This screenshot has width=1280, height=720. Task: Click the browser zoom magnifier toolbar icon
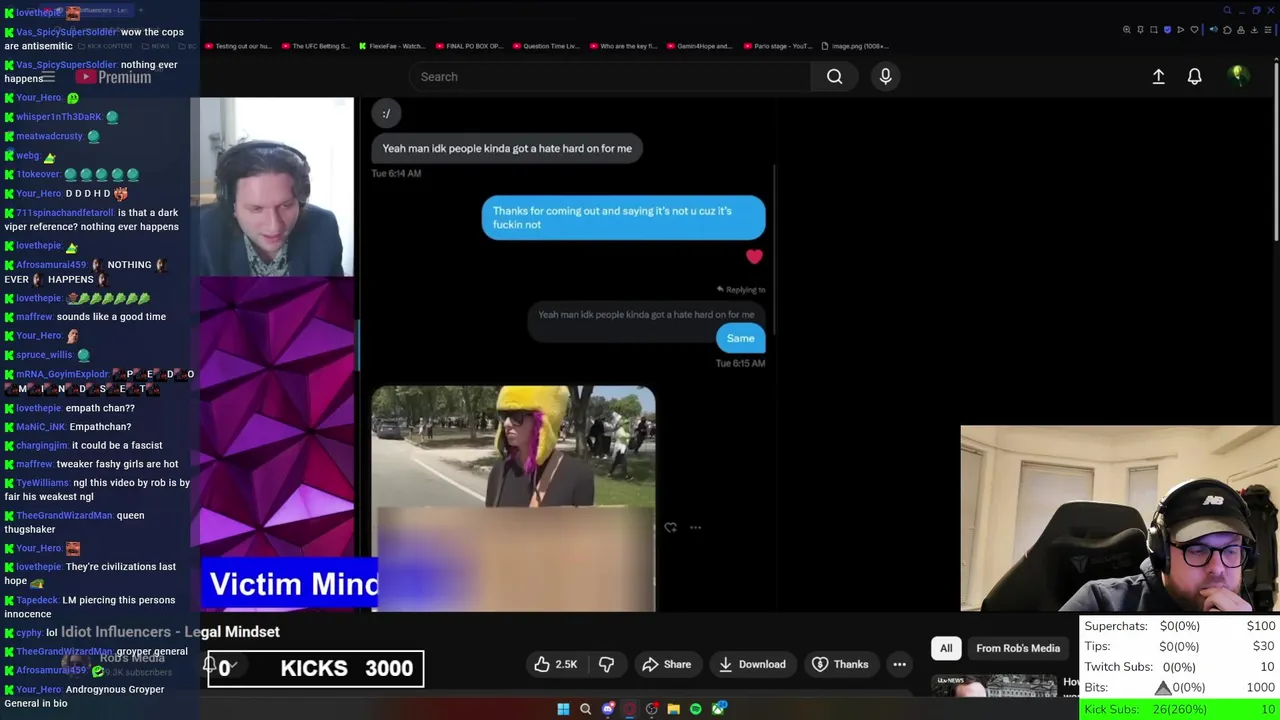pyautogui.click(x=1127, y=30)
